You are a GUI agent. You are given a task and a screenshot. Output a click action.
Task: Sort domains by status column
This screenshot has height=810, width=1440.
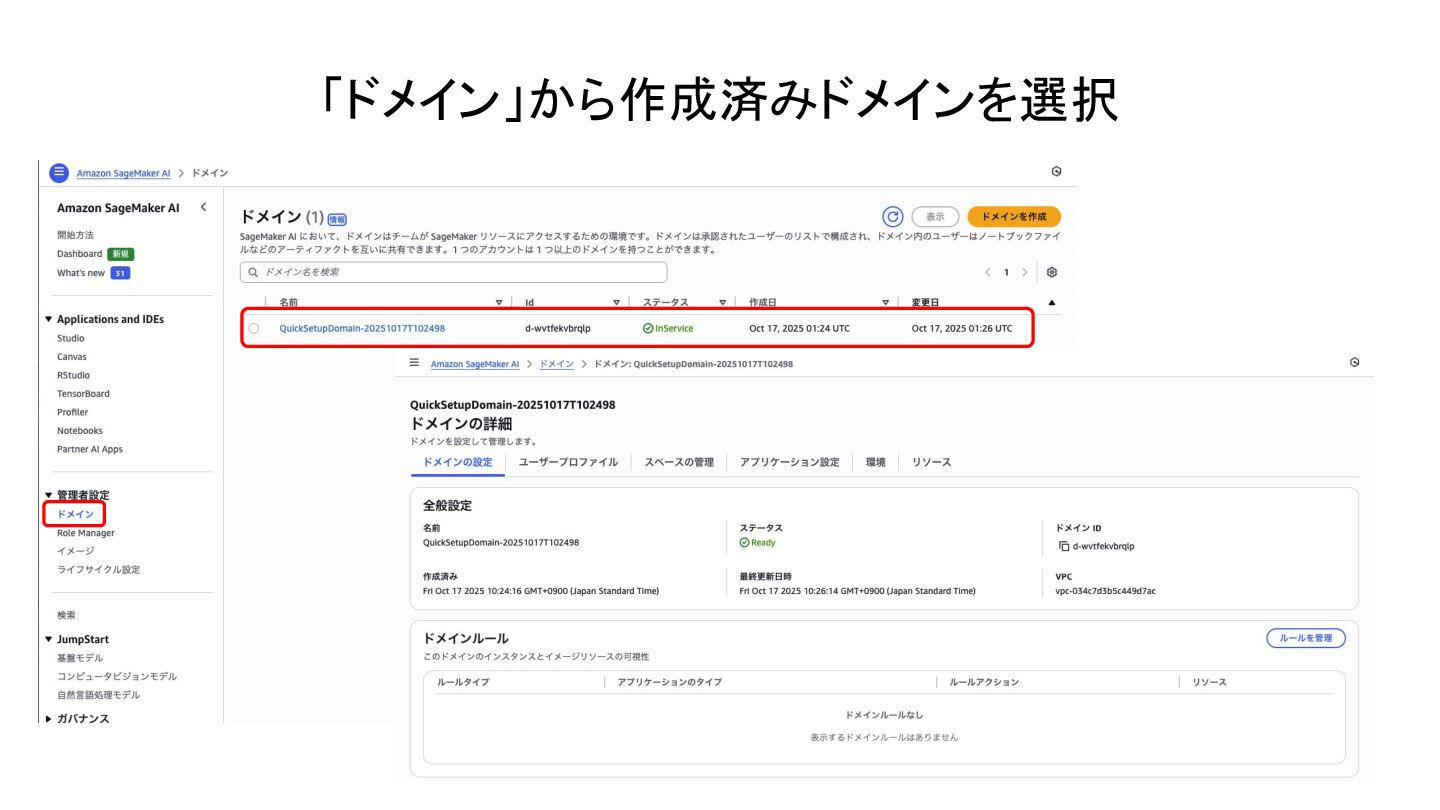(722, 302)
